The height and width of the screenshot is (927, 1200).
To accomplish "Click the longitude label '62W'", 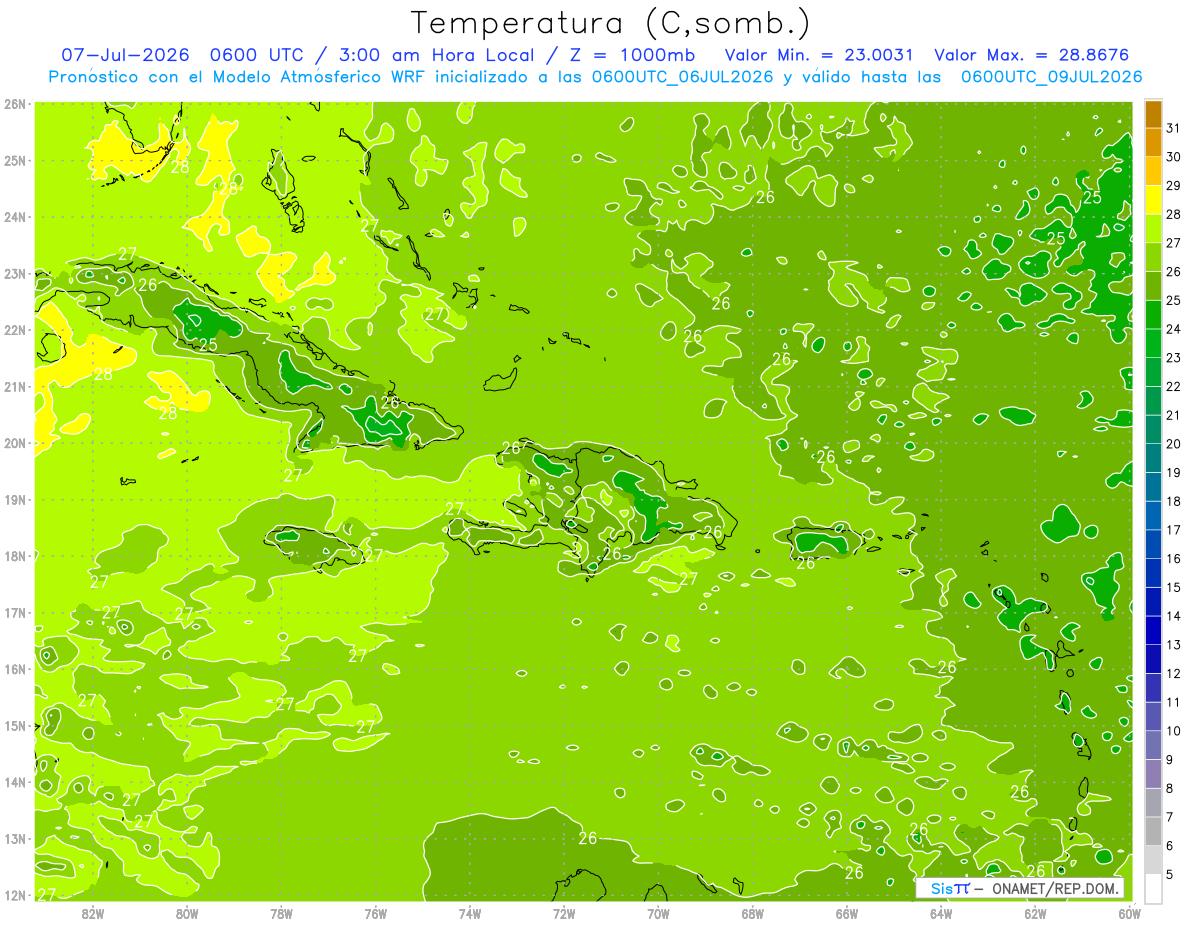I will [x=1035, y=913].
